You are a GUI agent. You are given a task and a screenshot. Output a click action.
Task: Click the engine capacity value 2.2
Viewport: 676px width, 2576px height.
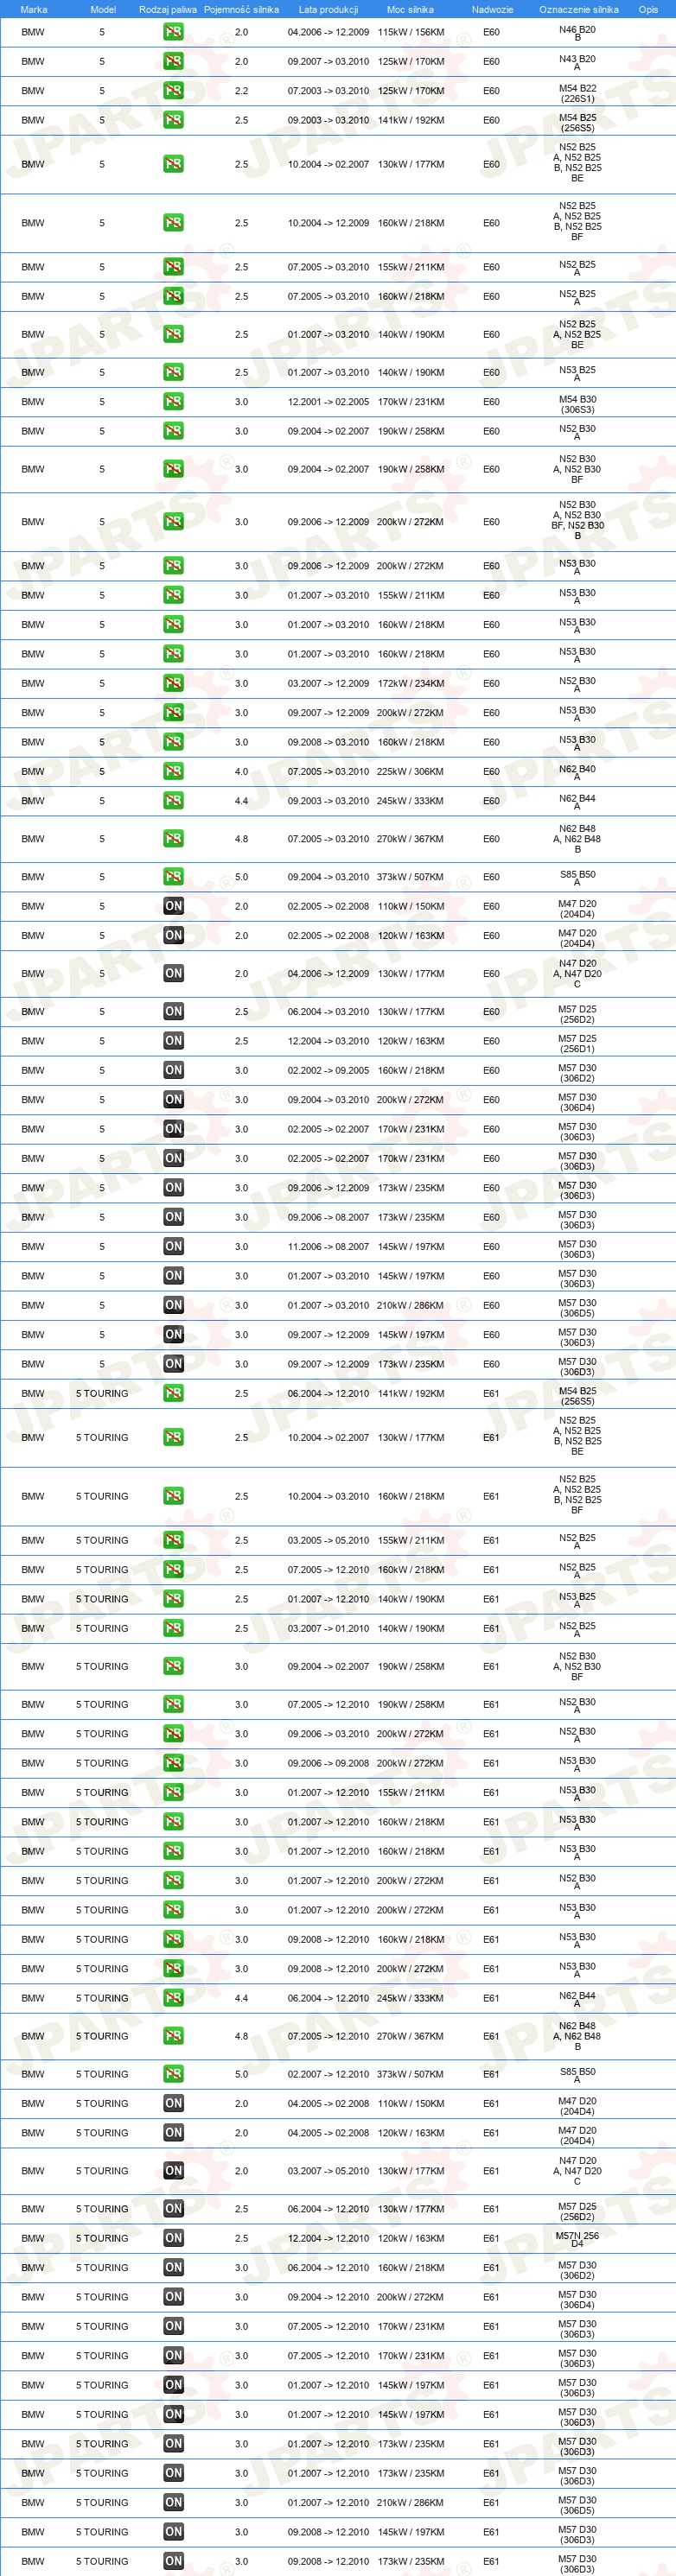(x=241, y=91)
